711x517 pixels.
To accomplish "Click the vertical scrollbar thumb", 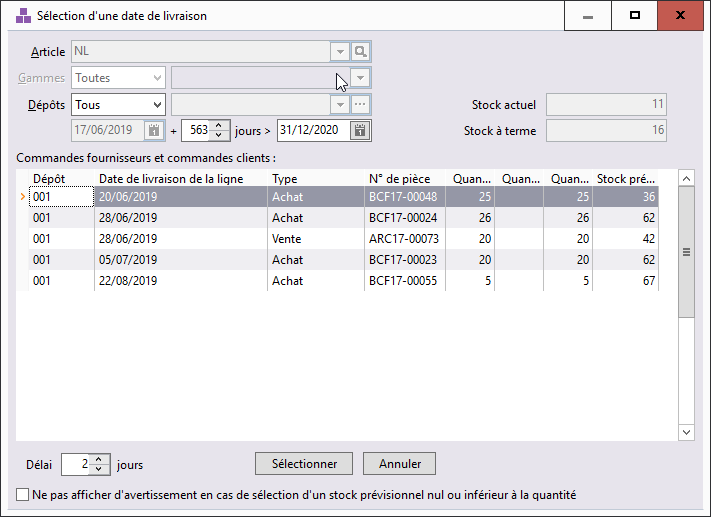I will point(687,252).
